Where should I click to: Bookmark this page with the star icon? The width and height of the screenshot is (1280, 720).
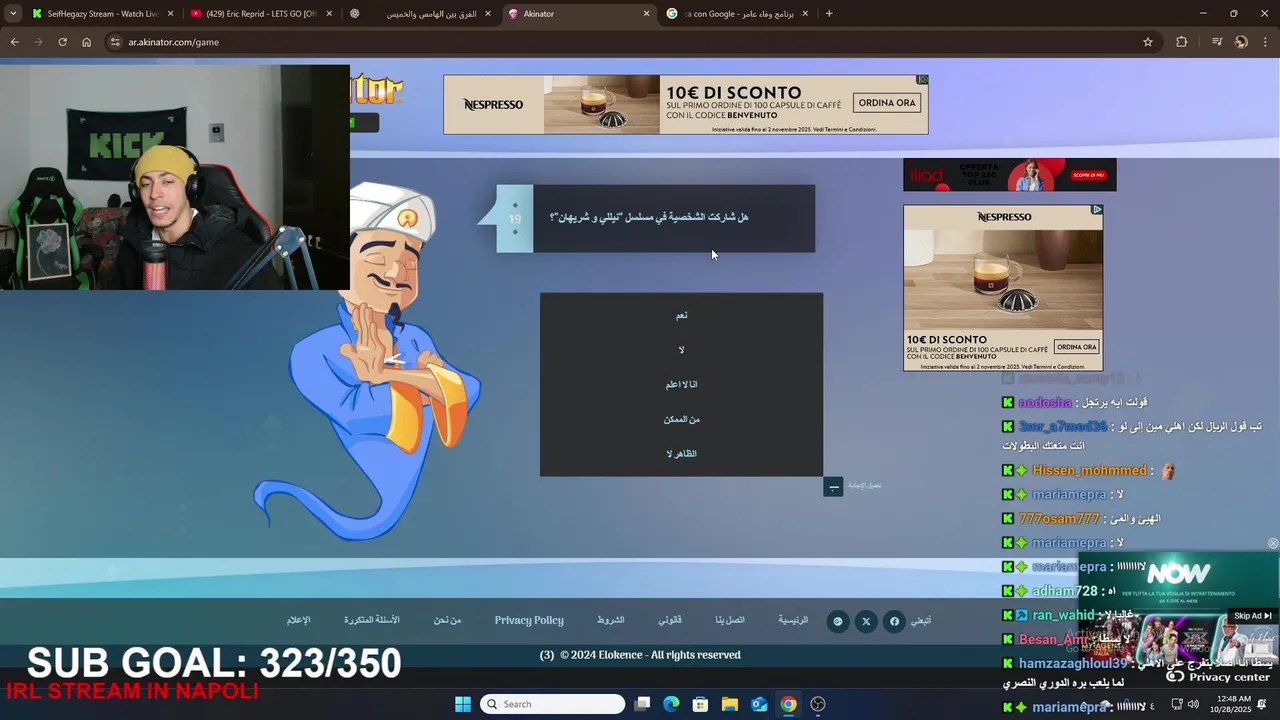click(x=1148, y=42)
